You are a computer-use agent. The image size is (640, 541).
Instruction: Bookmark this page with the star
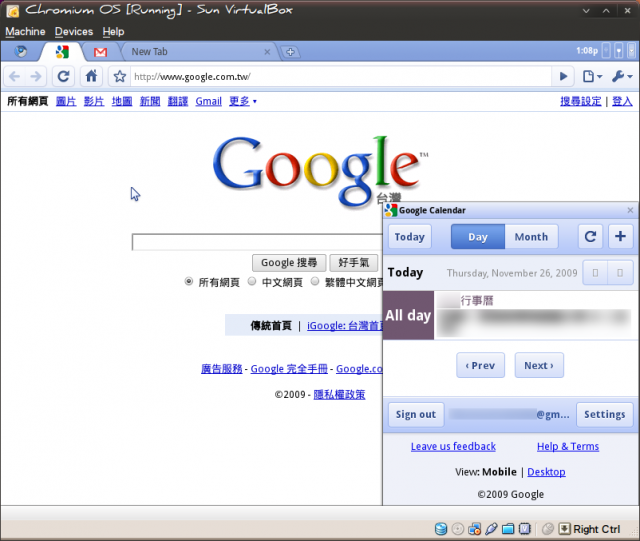coord(120,76)
